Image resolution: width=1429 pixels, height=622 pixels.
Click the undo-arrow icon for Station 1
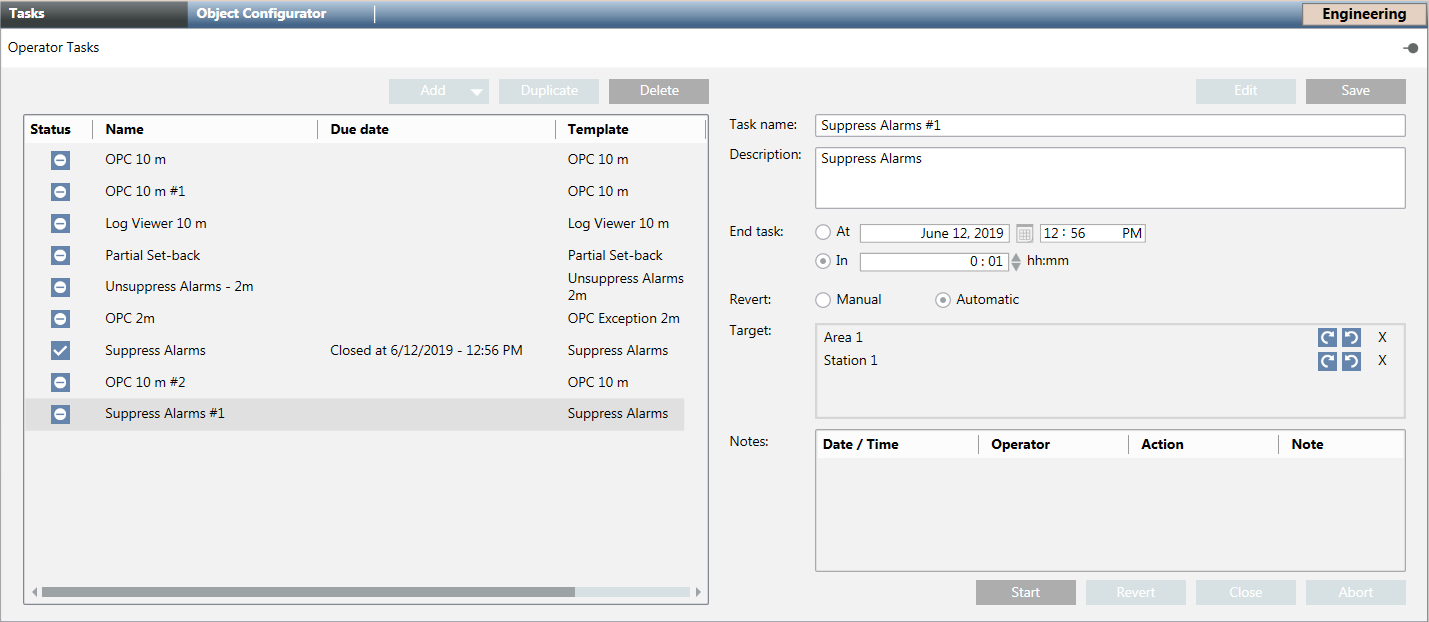[x=1351, y=361]
